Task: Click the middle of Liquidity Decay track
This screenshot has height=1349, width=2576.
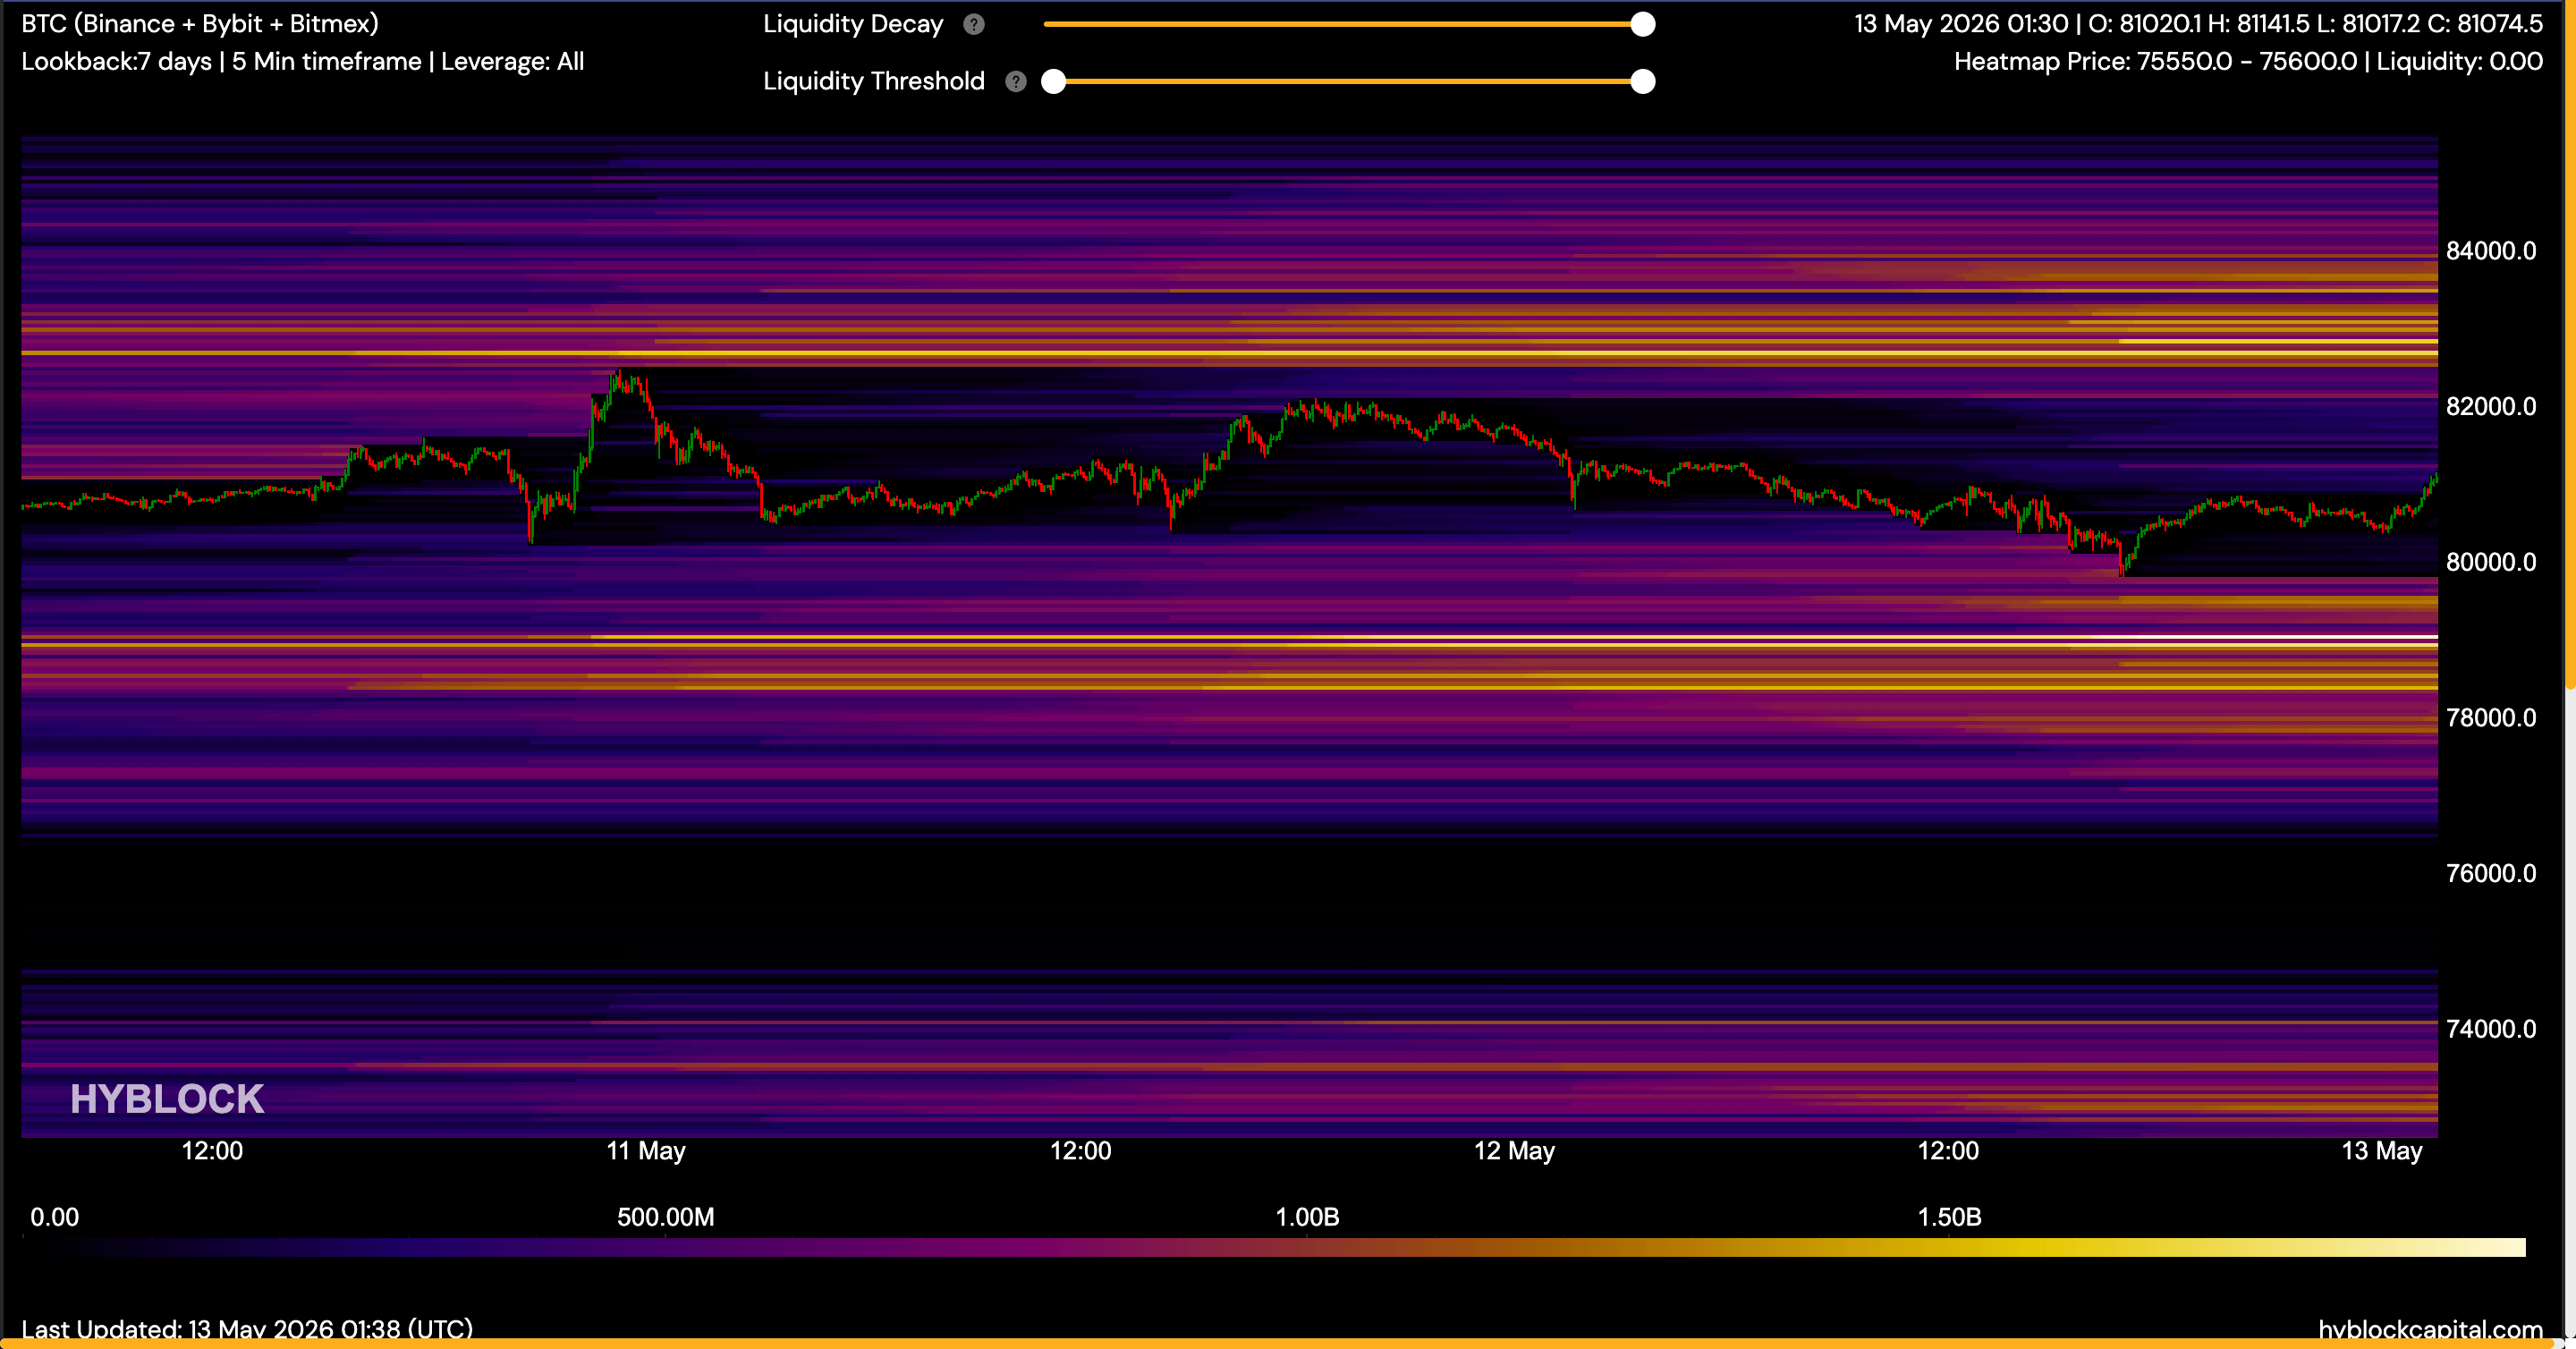Action: [x=1343, y=24]
